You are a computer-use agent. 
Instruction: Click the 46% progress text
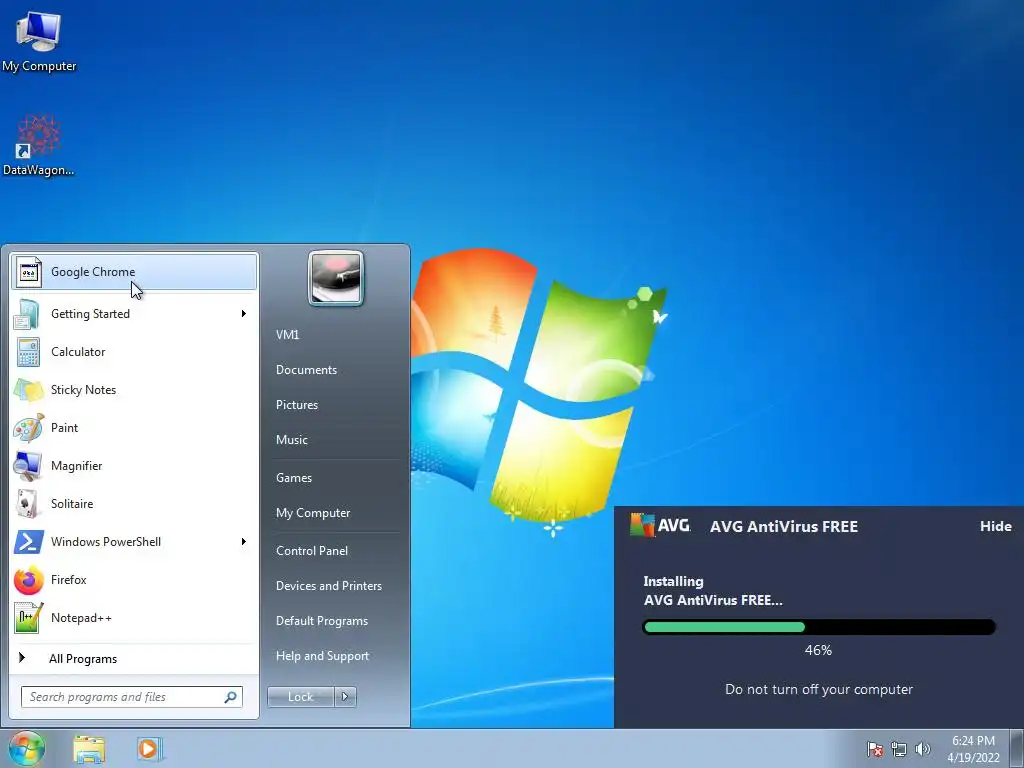pyautogui.click(x=818, y=650)
